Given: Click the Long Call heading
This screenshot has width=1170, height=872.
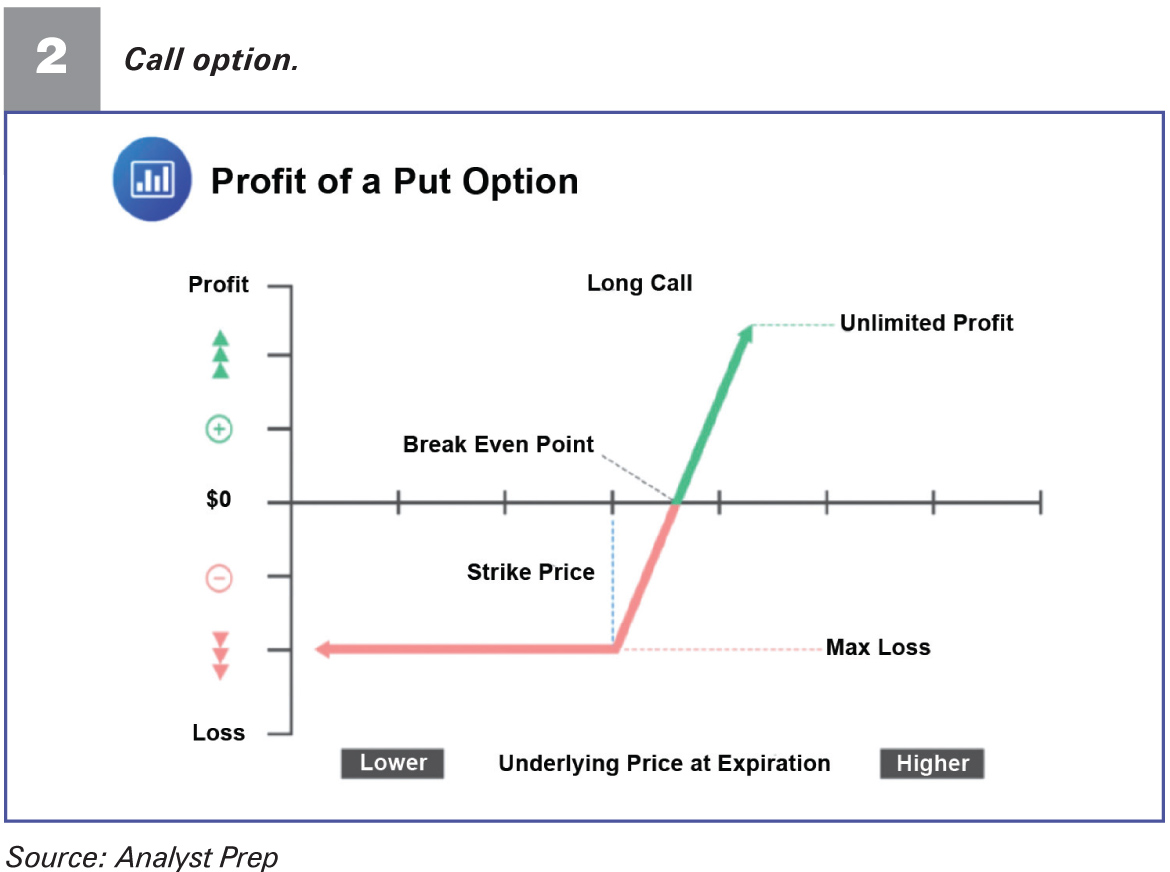Looking at the screenshot, I should coord(639,283).
